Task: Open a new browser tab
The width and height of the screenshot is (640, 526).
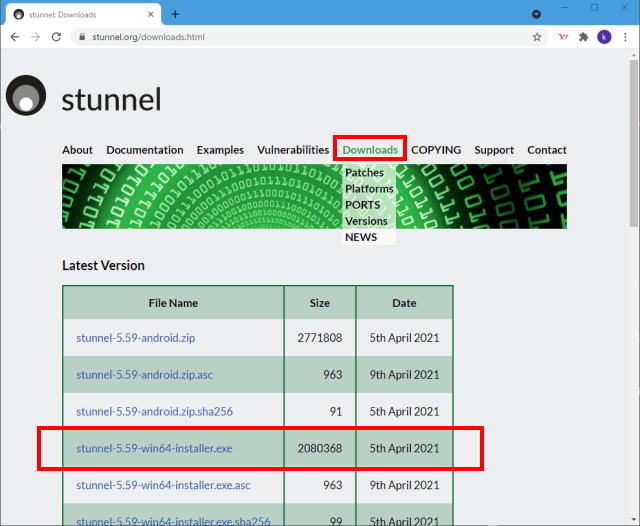Action: (175, 14)
